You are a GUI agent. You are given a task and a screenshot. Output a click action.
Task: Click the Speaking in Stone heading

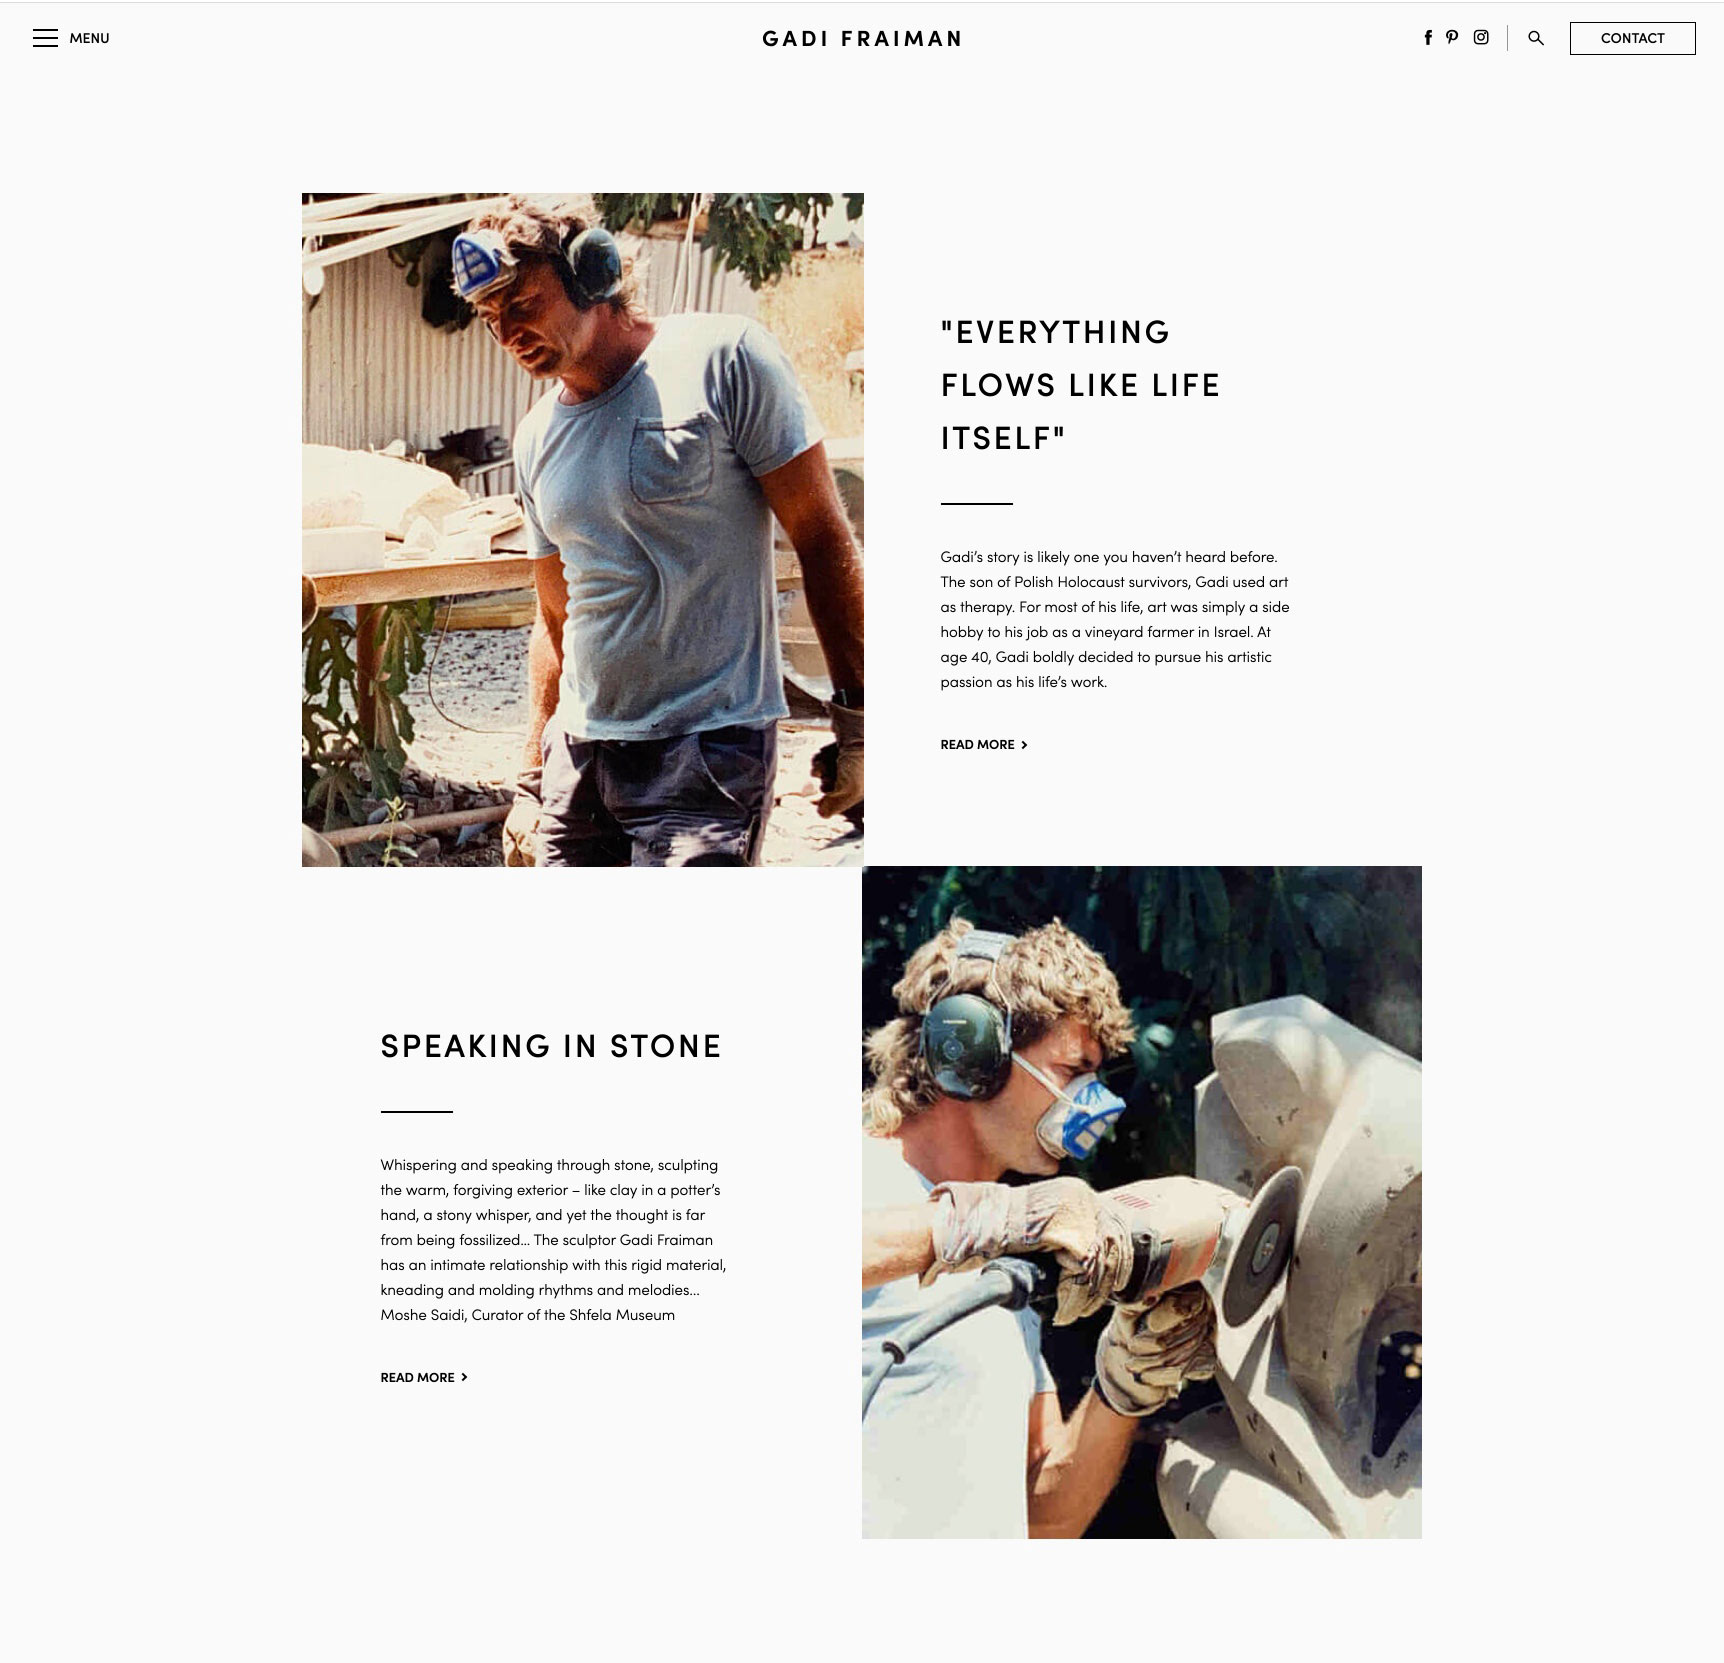point(551,1046)
